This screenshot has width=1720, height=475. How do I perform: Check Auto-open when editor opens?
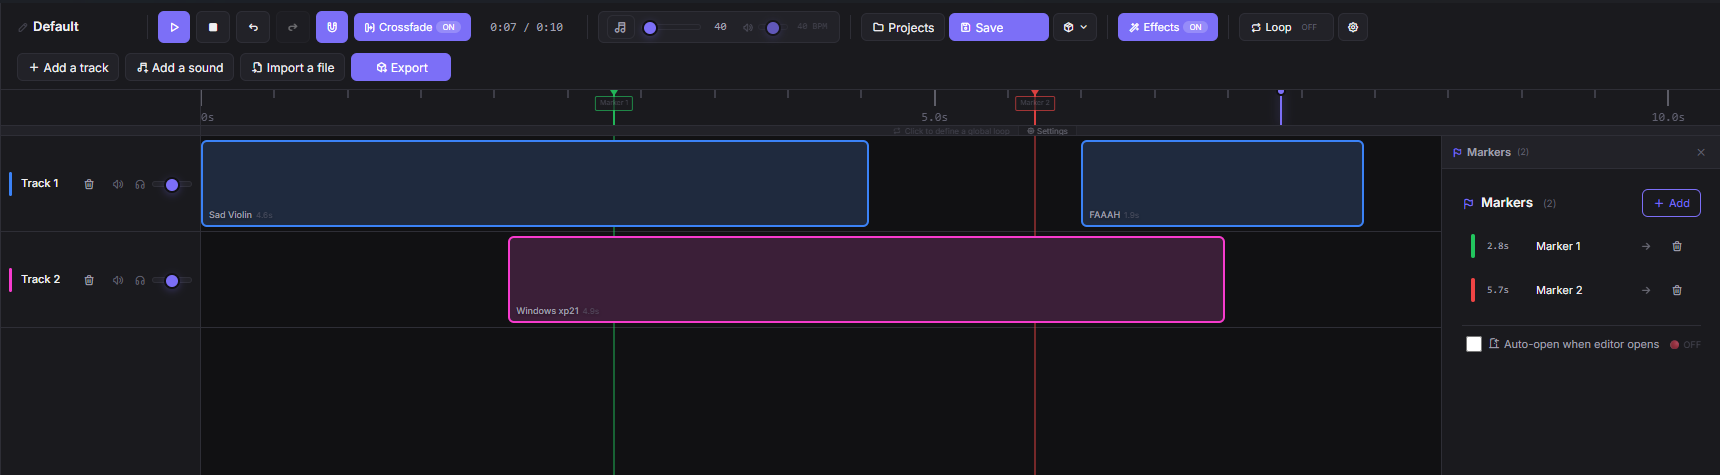[1474, 344]
